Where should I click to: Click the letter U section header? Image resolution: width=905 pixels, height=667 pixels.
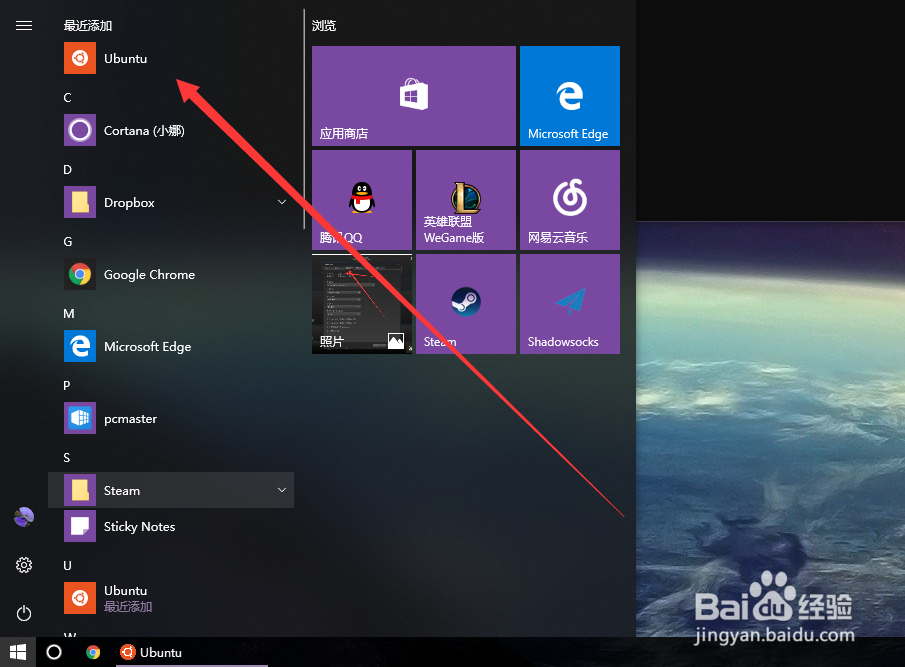(68, 565)
